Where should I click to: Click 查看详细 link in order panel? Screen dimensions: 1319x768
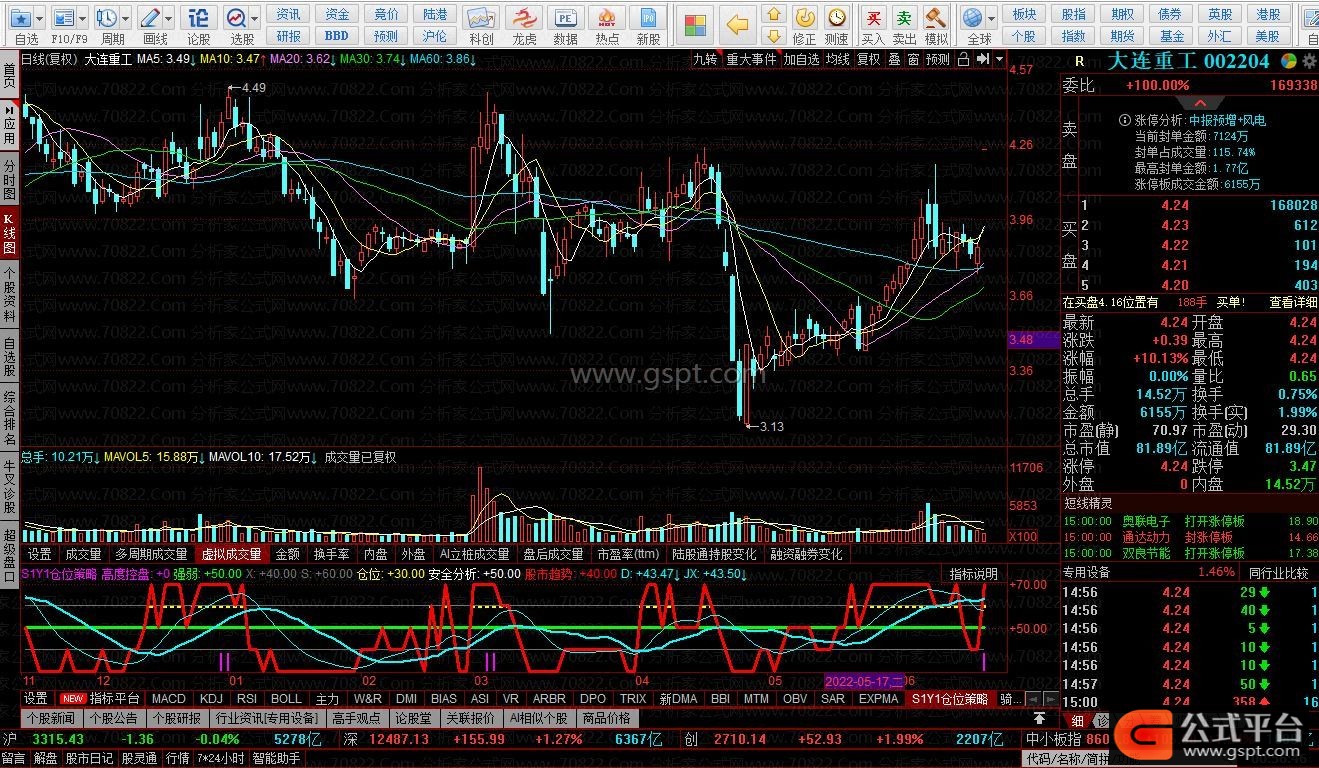click(1293, 302)
